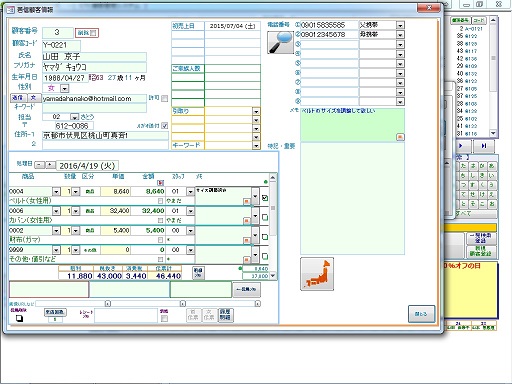Click first small marker on bottom slider bar
This screenshot has width=512, height=384.
pos(108,304)
